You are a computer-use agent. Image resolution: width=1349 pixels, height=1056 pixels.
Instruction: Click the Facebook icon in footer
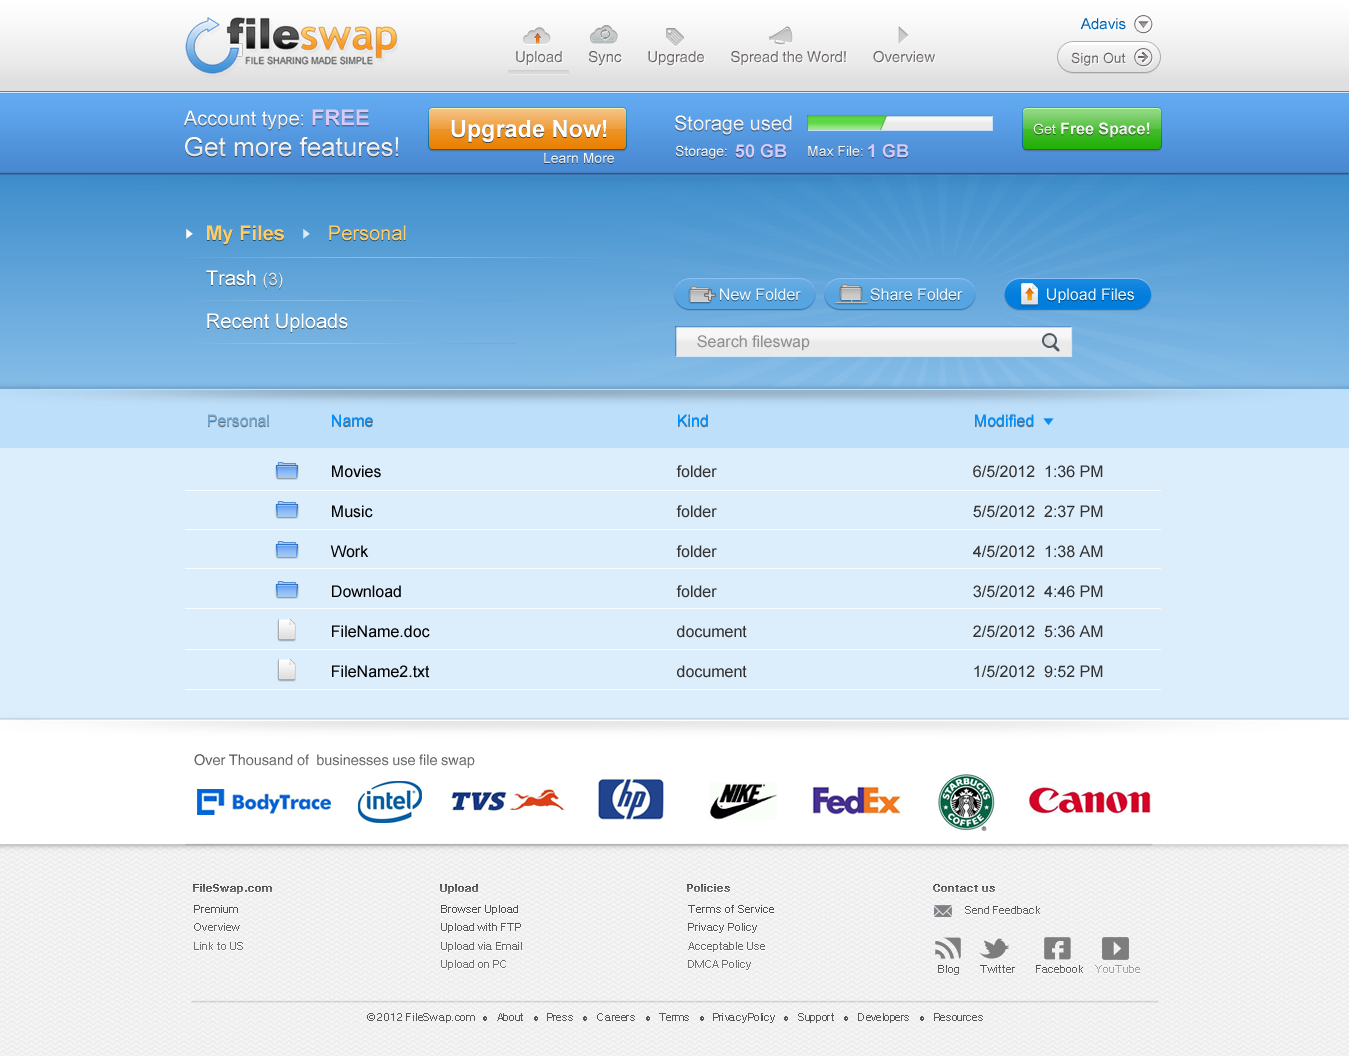pos(1057,948)
